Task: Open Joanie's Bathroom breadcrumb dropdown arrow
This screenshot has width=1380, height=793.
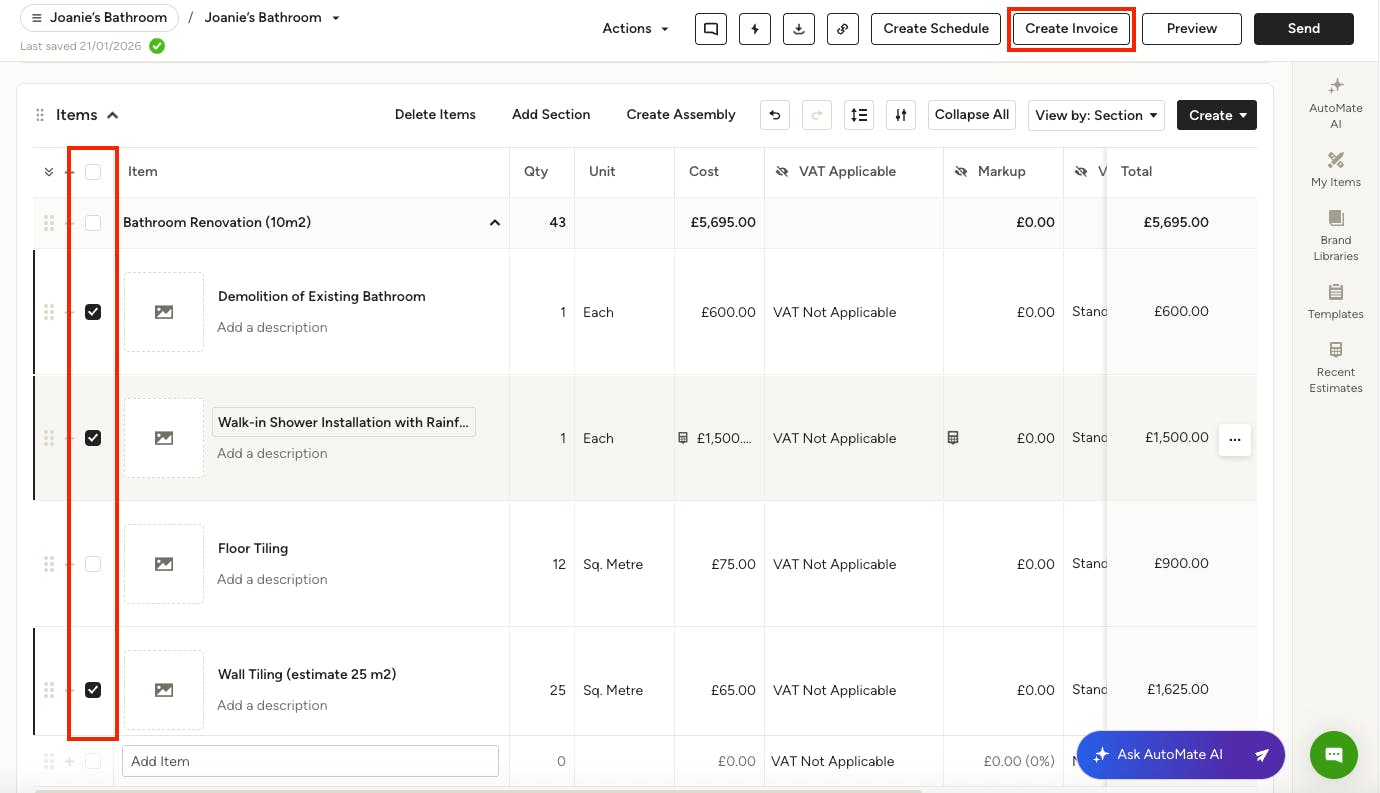Action: pyautogui.click(x=336, y=18)
